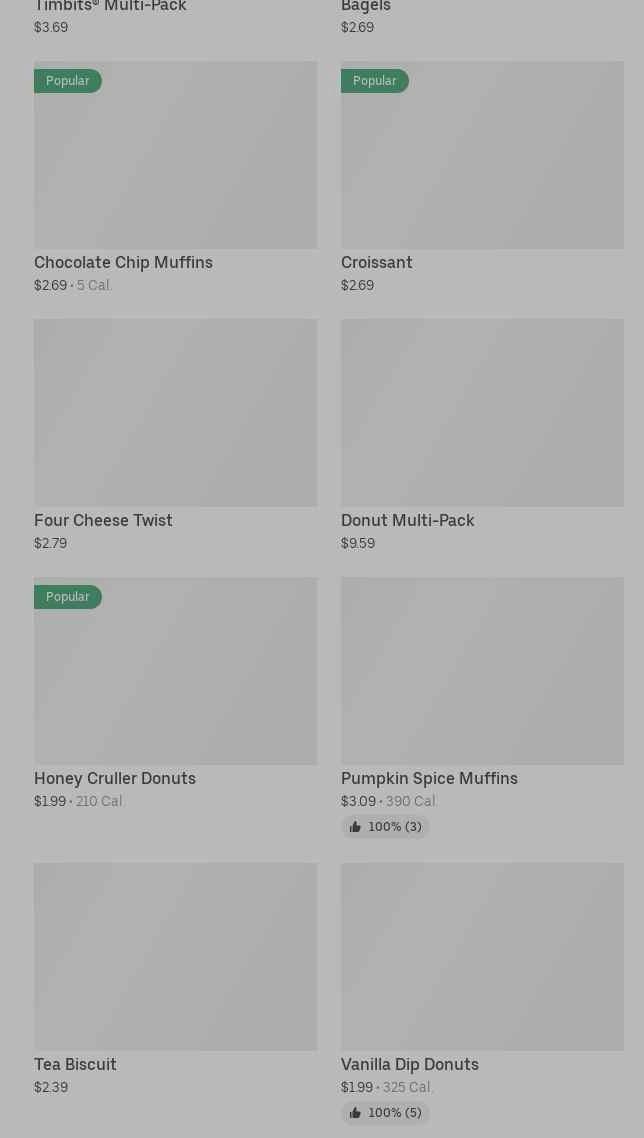
Task: Click the Four Cheese Twist title
Action: 103,520
